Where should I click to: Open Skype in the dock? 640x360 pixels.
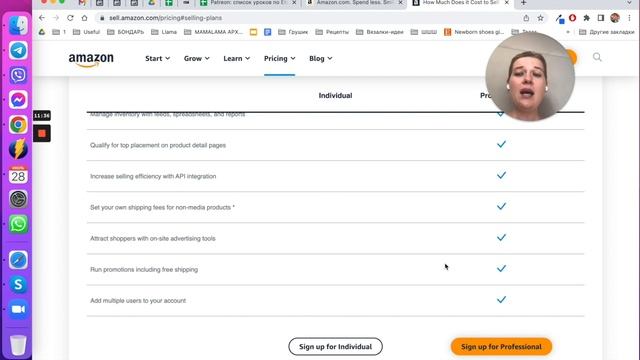pyautogui.click(x=18, y=284)
